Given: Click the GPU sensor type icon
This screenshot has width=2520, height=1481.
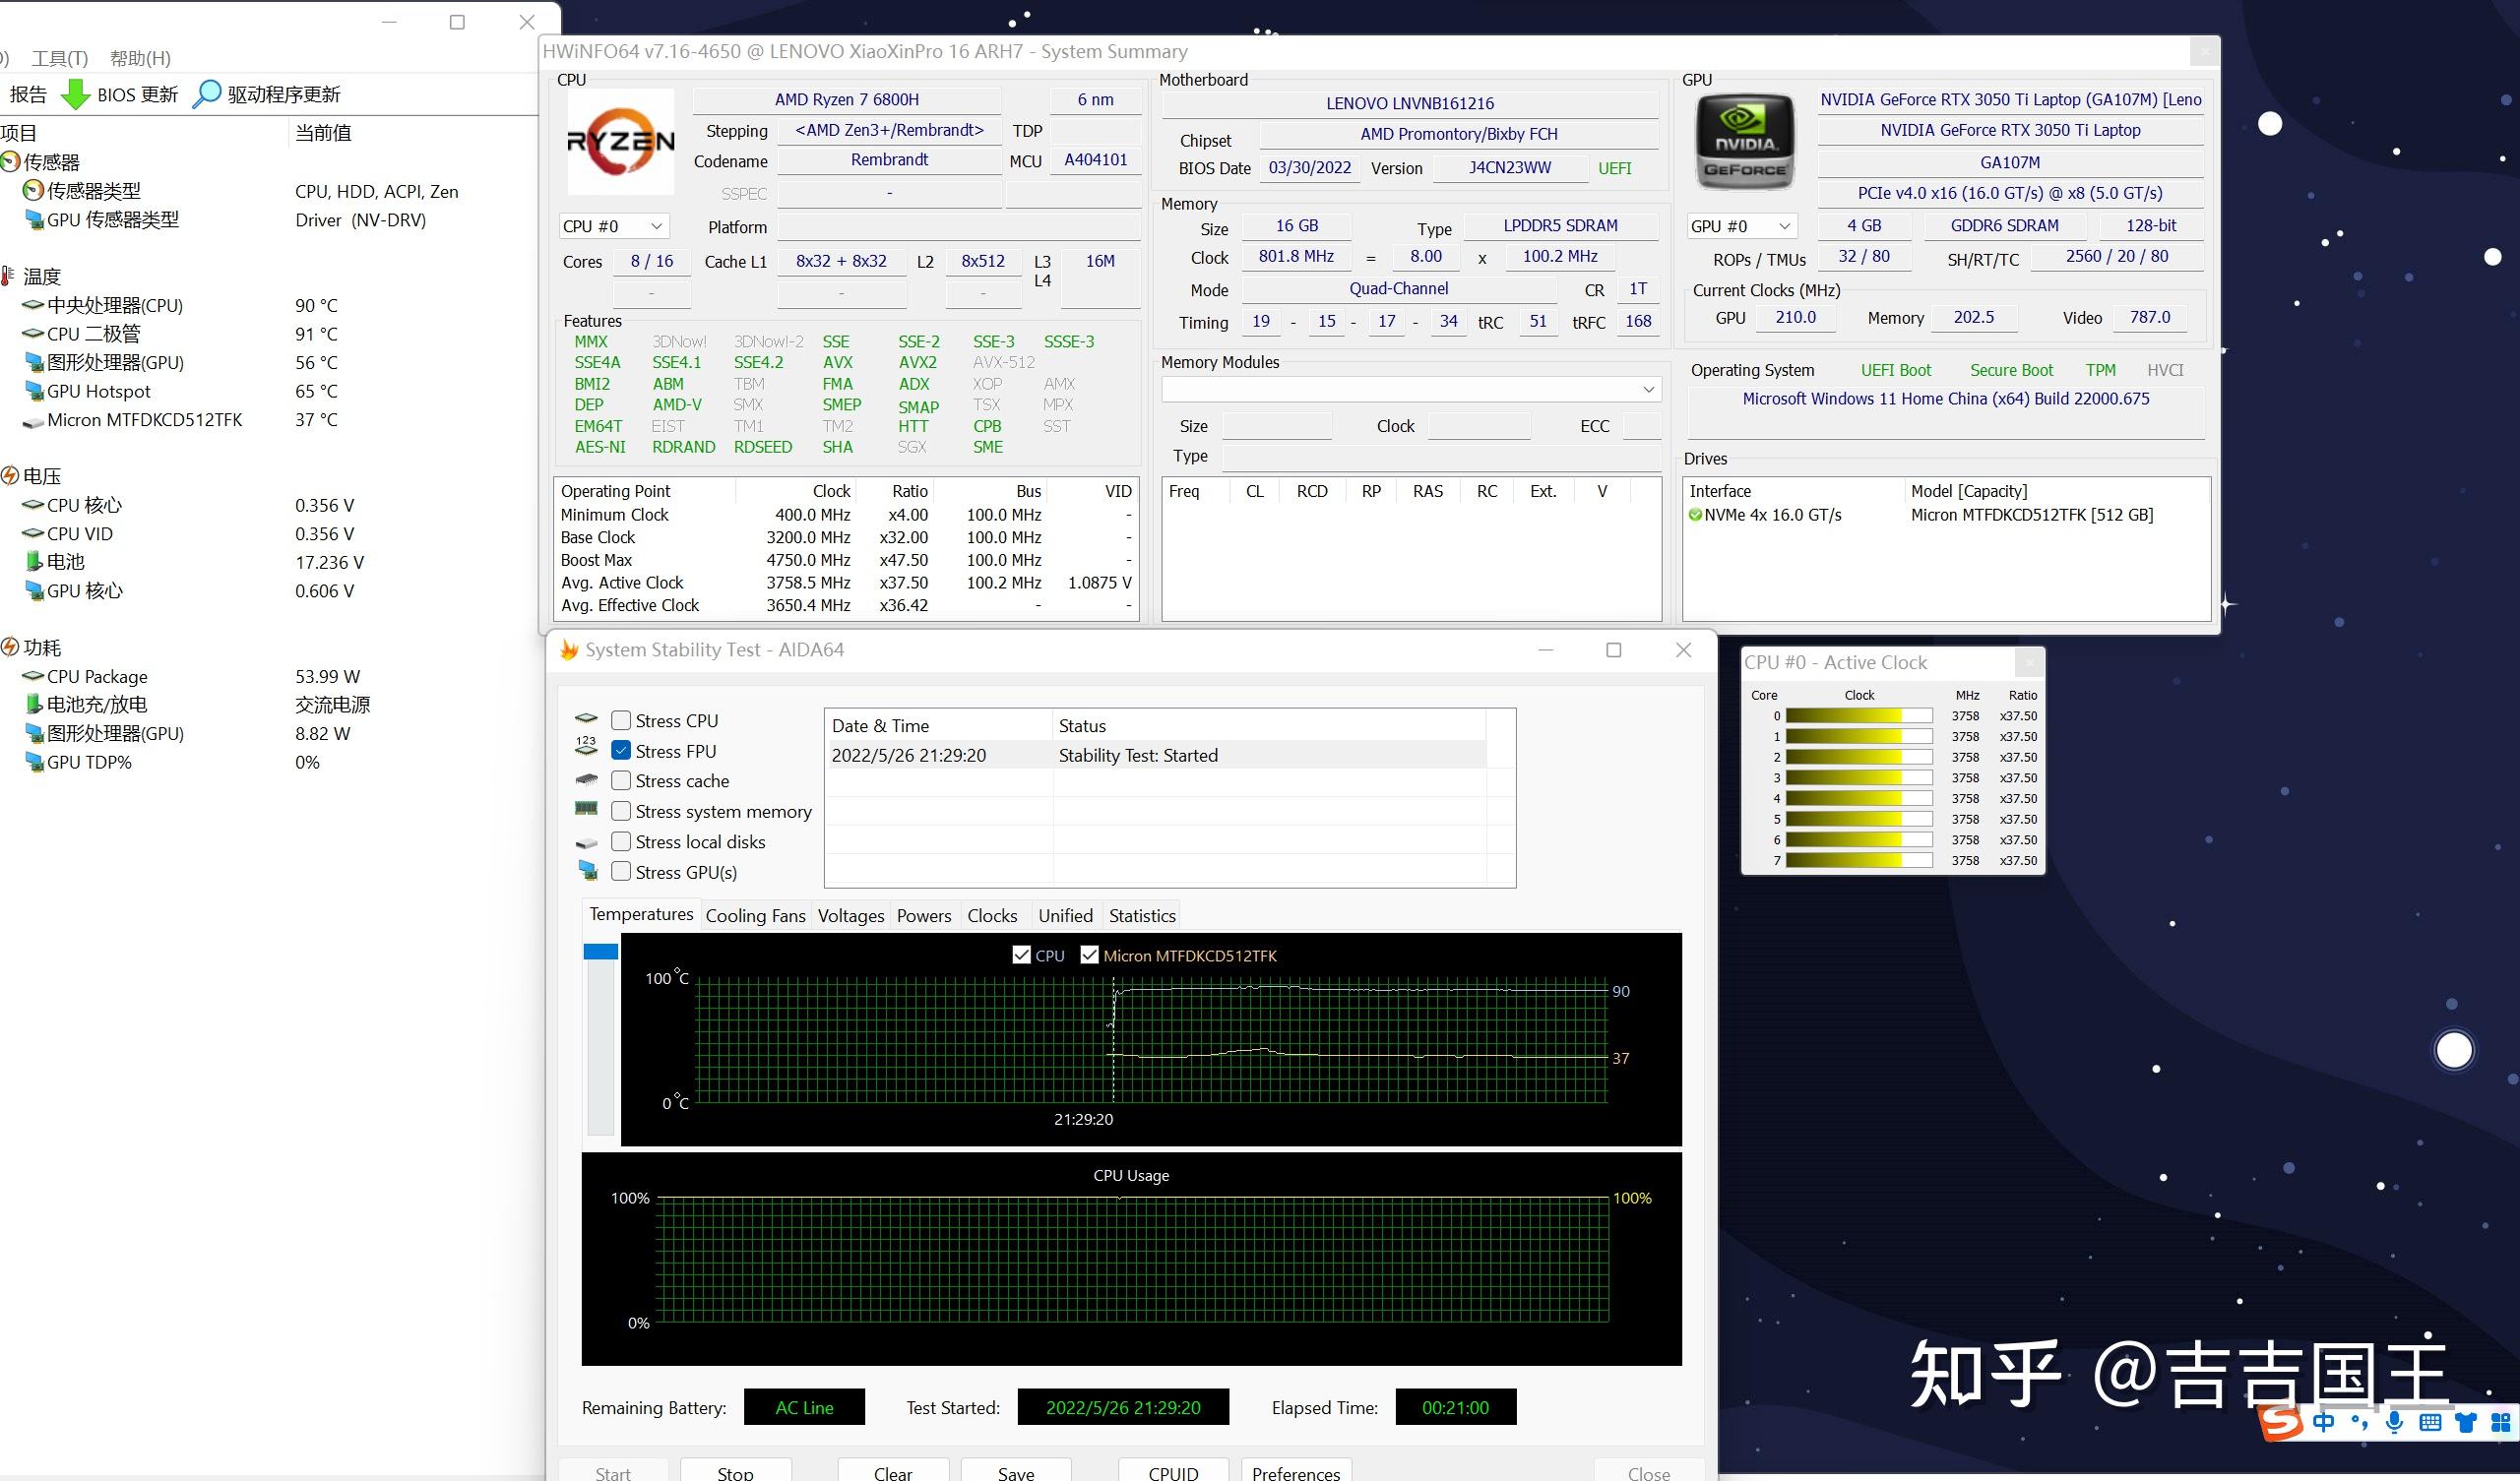Looking at the screenshot, I should tap(33, 220).
